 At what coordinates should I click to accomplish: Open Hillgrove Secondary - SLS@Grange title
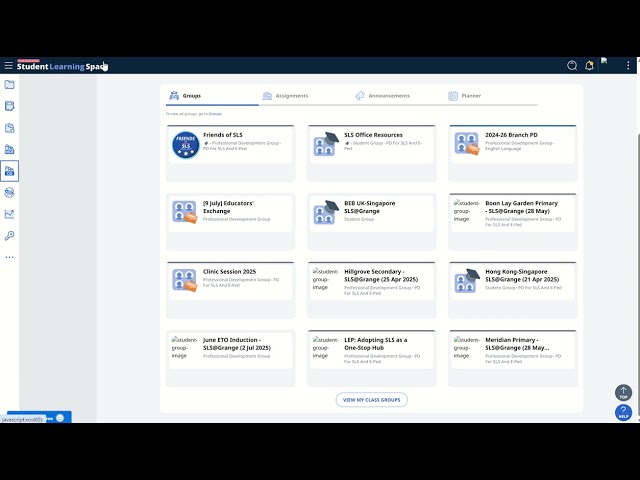pos(381,276)
